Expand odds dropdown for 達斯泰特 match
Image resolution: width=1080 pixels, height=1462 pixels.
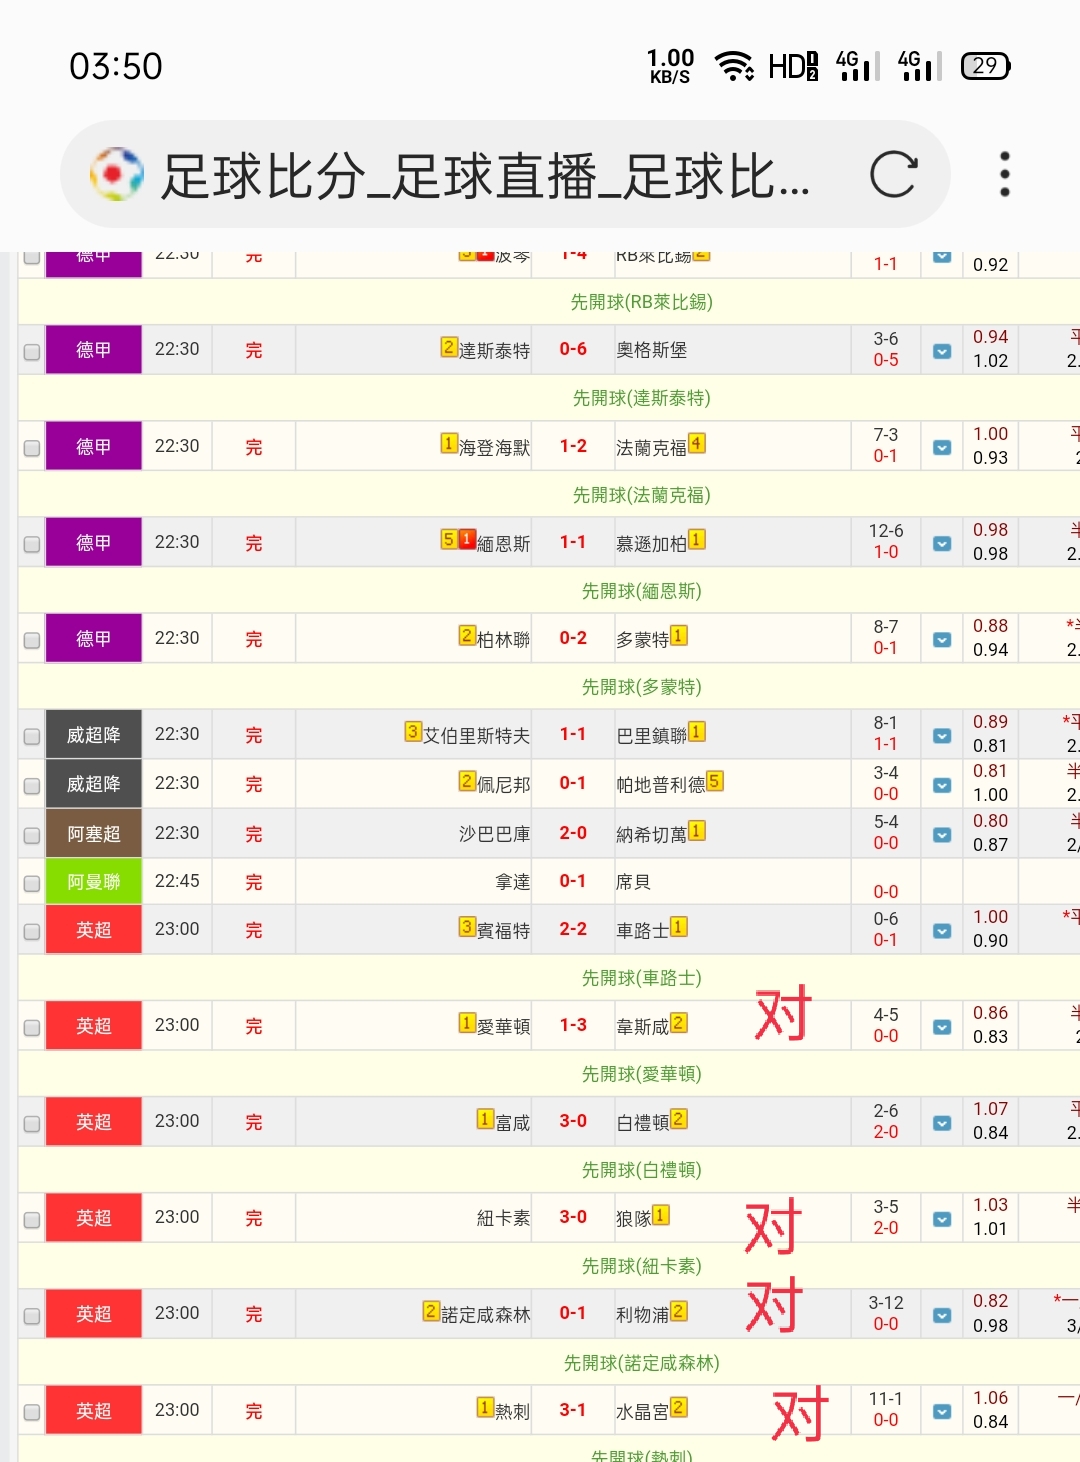(x=942, y=351)
